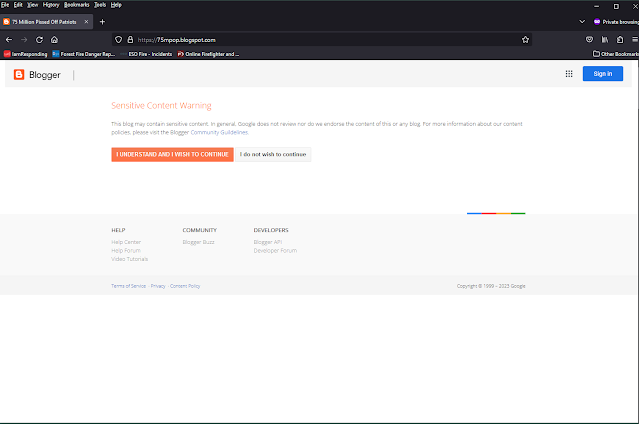Screen dimensions: 639x424
Task: Open the Google apps grid icon
Action: click(569, 74)
